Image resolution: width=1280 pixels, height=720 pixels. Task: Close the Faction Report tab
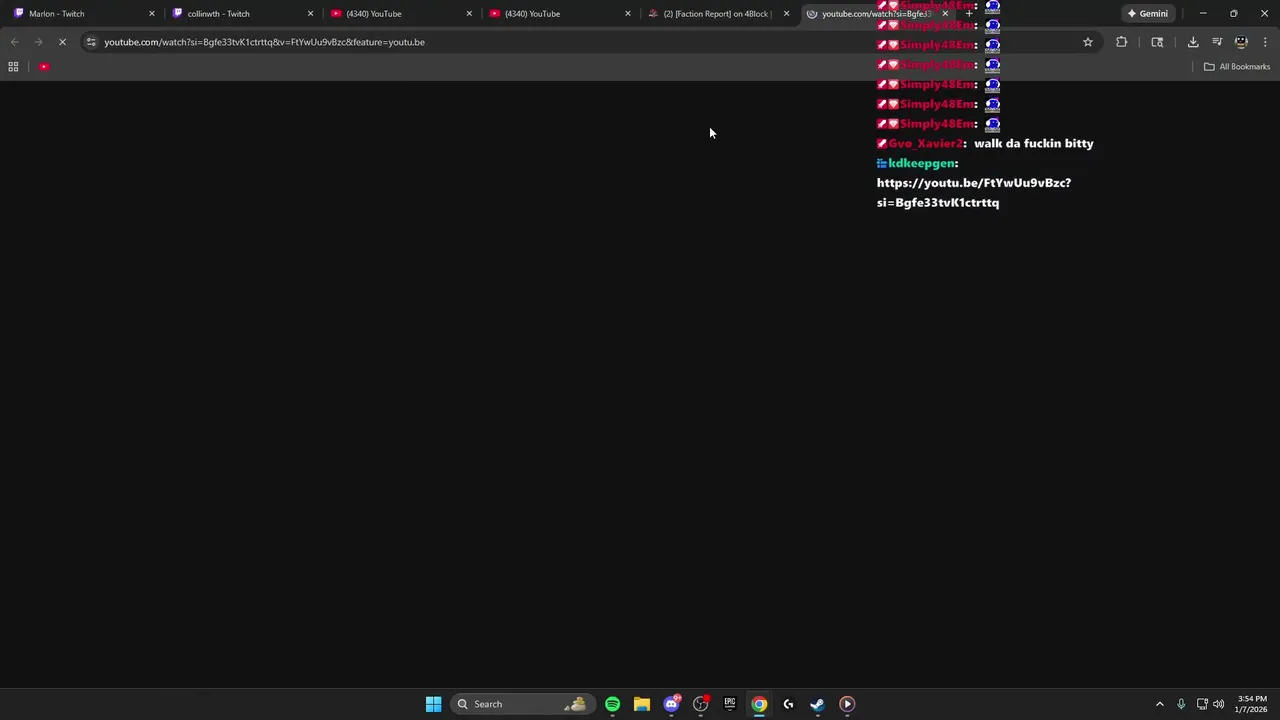pos(786,14)
